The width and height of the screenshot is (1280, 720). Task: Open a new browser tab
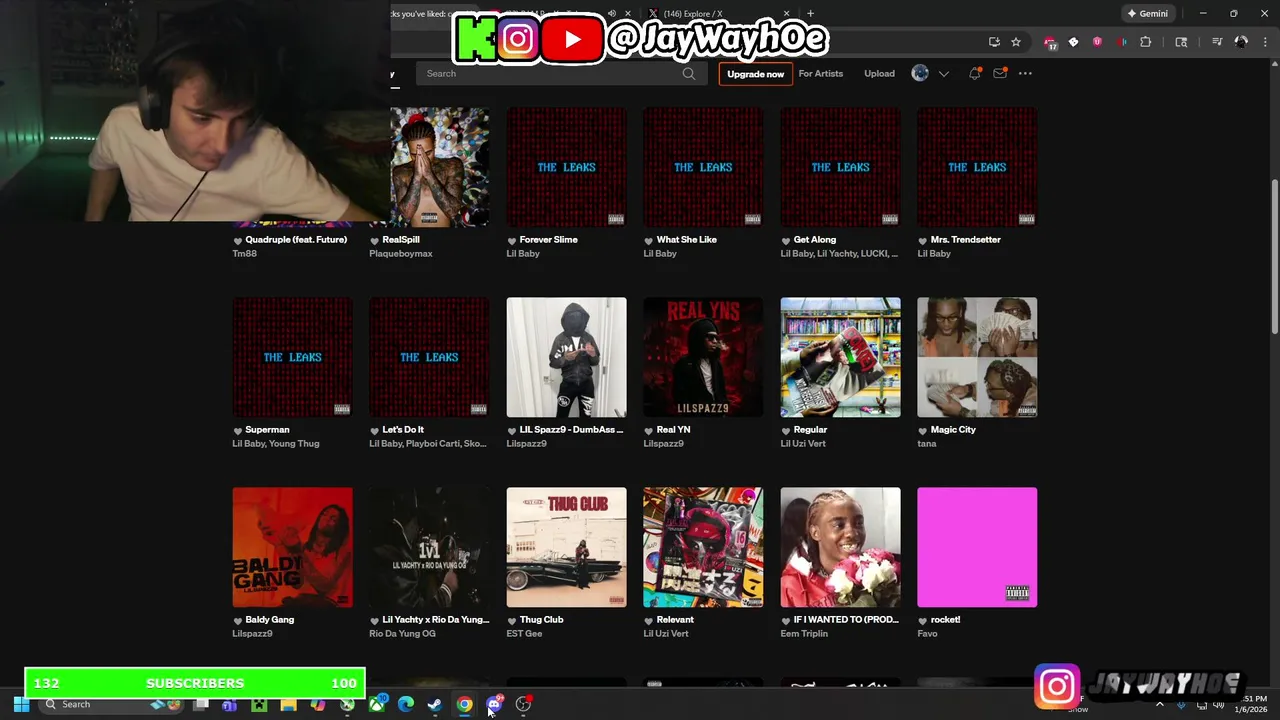810,13
